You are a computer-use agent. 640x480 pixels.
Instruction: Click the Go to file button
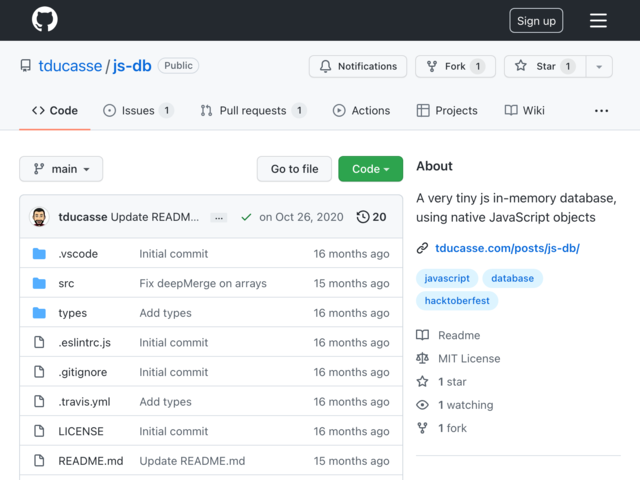294,169
